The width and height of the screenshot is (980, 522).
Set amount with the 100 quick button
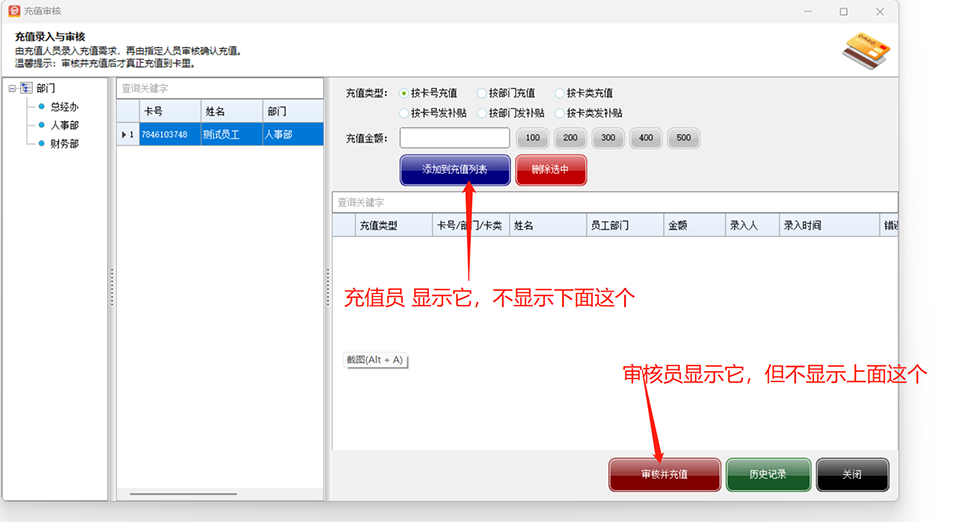[x=533, y=138]
